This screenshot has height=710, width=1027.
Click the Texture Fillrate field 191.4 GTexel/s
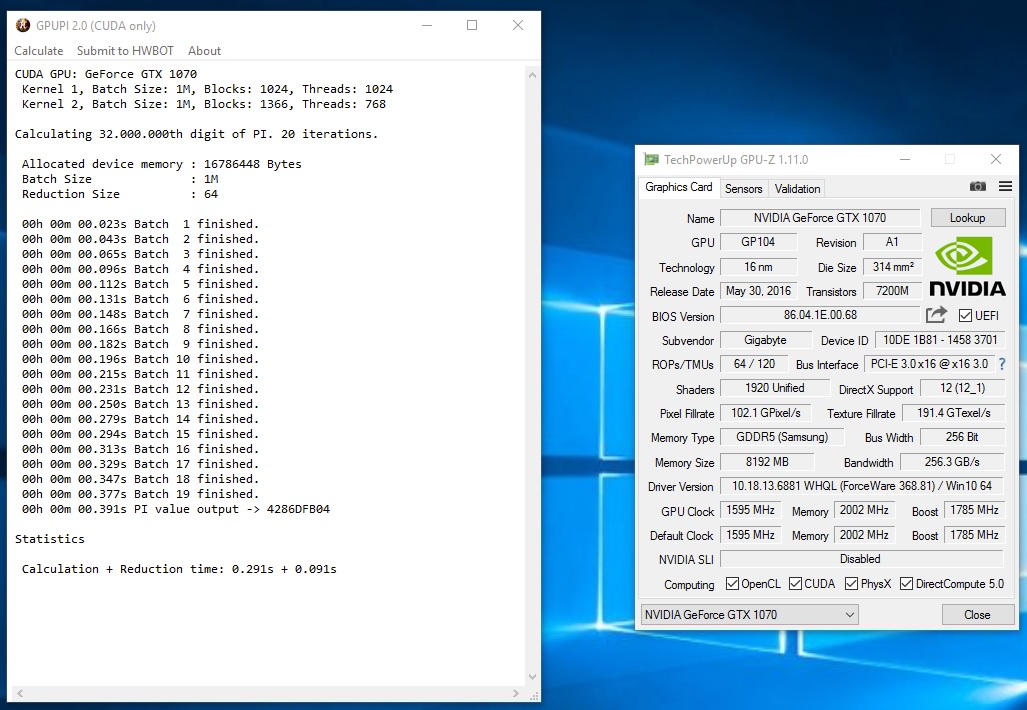pos(953,413)
